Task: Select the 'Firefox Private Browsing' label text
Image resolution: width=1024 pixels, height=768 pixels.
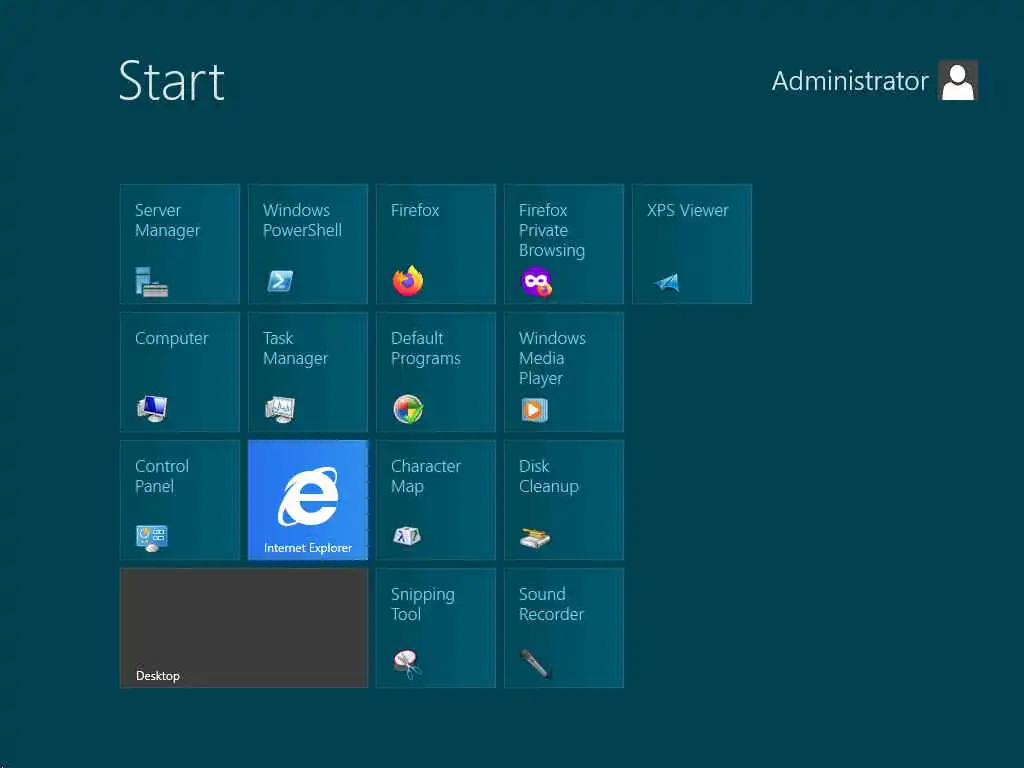Action: [x=552, y=230]
